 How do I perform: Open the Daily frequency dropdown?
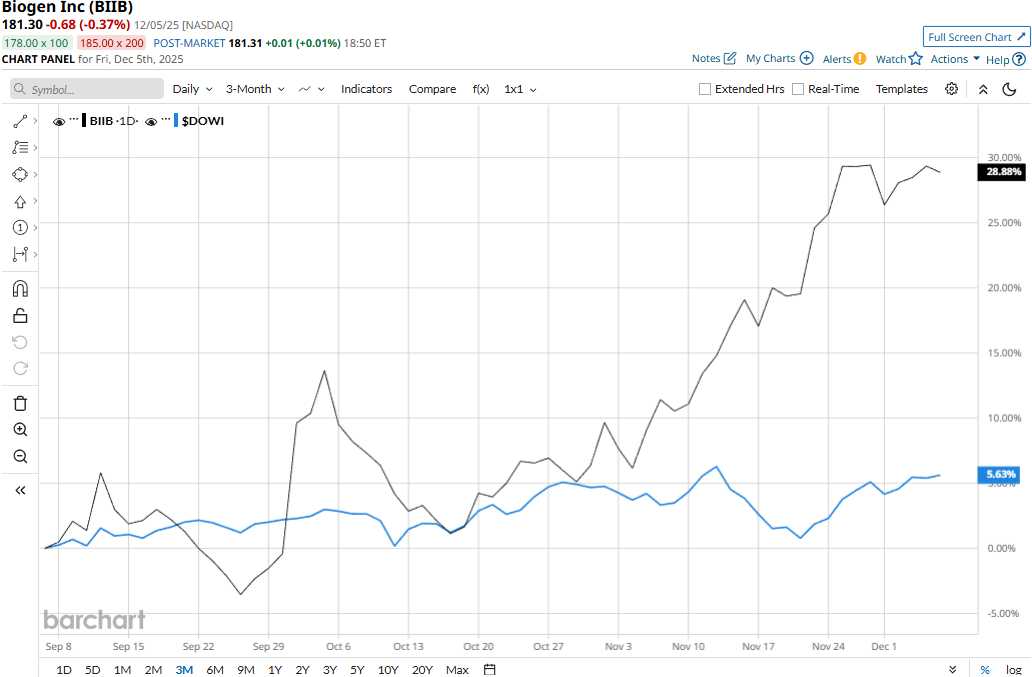tap(192, 89)
